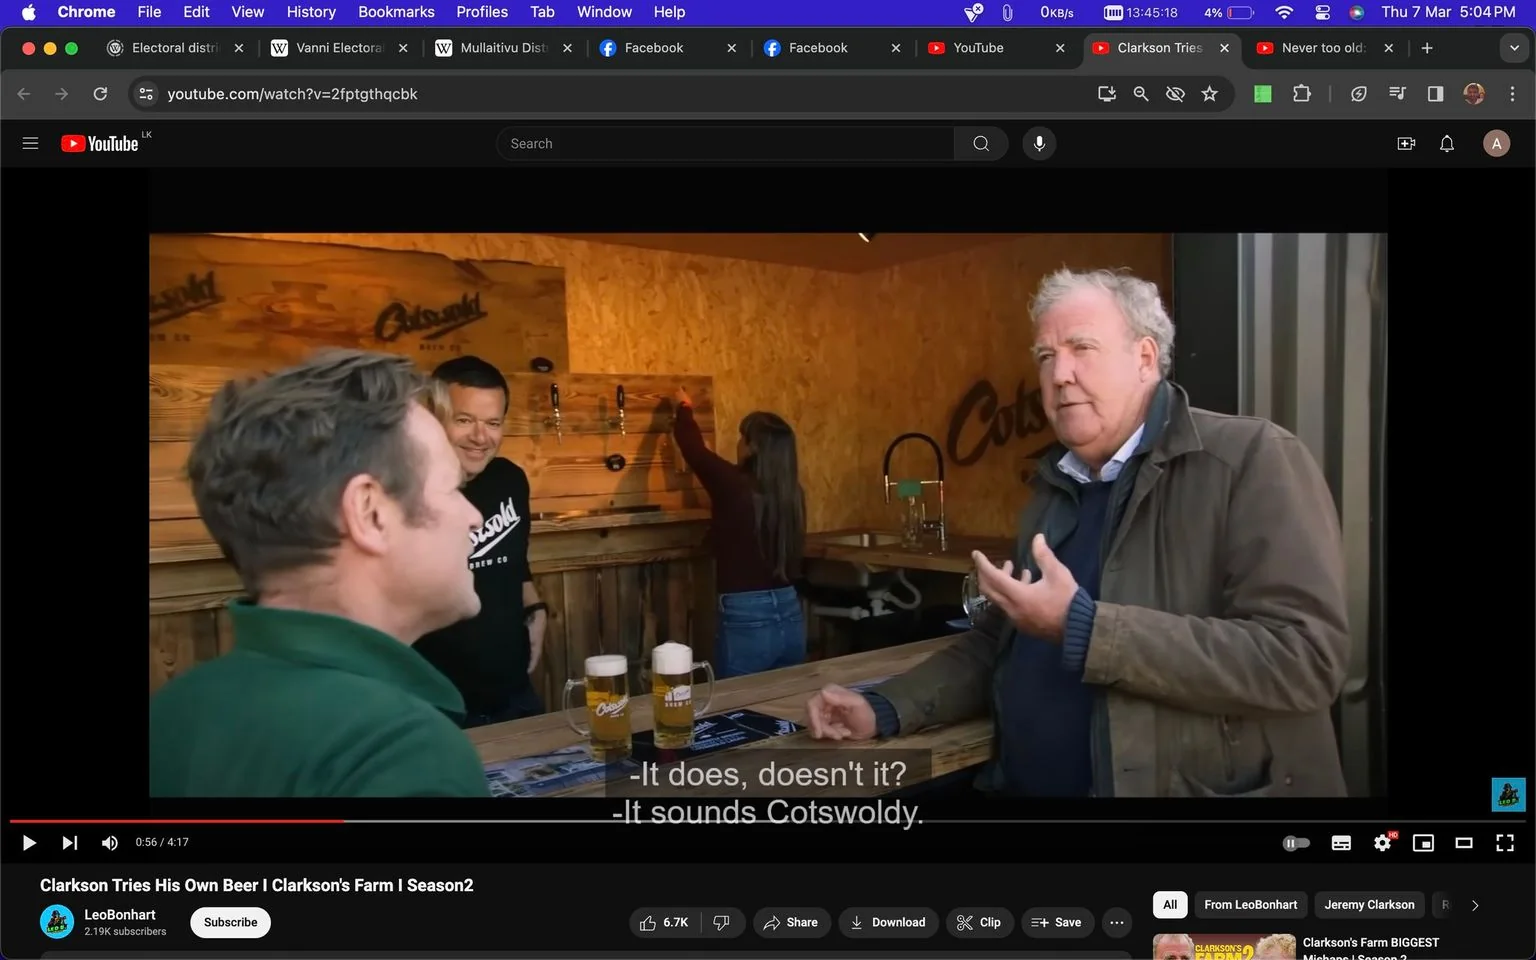Open the zoom magnifier in address bar
Screen dimensions: 1536x960
pyautogui.click(x=1141, y=93)
